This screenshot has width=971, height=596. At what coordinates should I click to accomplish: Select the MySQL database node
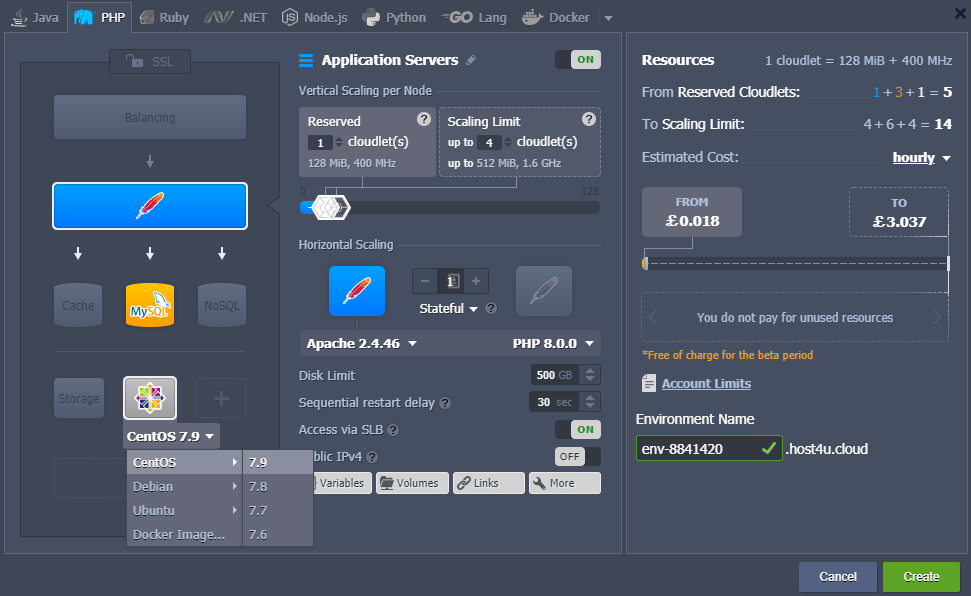click(150, 305)
